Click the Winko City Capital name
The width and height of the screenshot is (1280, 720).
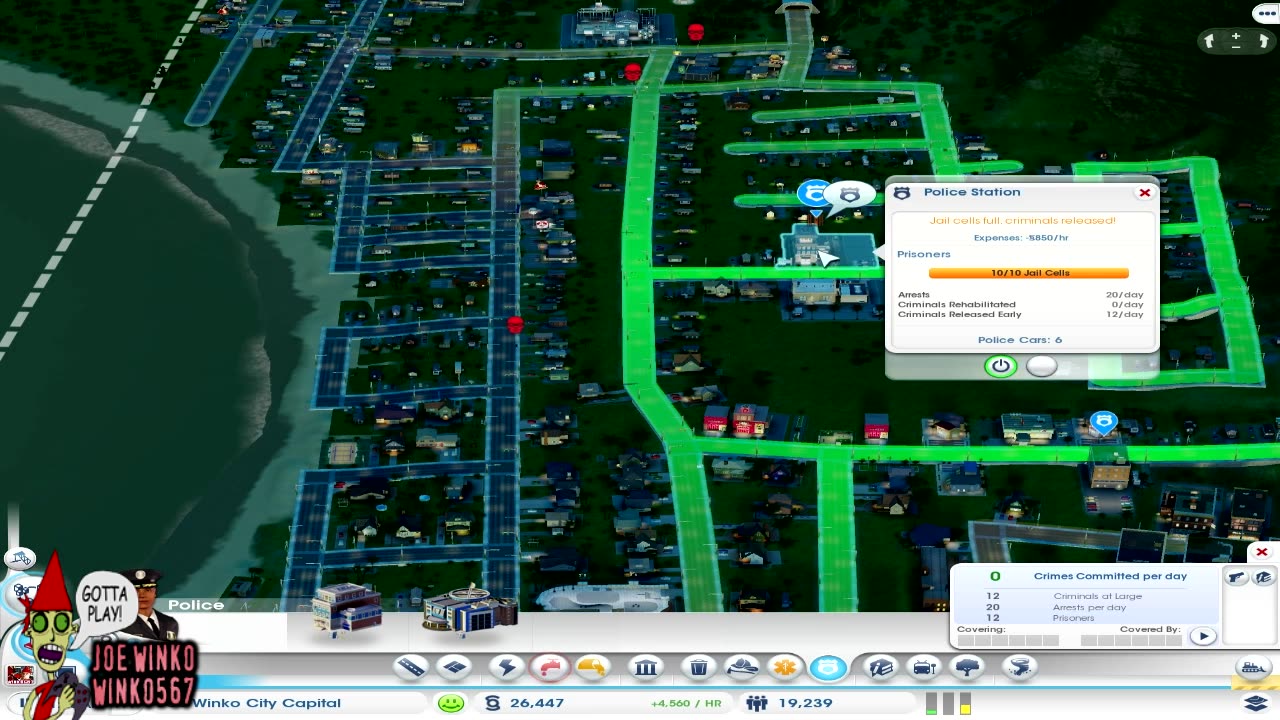[267, 703]
